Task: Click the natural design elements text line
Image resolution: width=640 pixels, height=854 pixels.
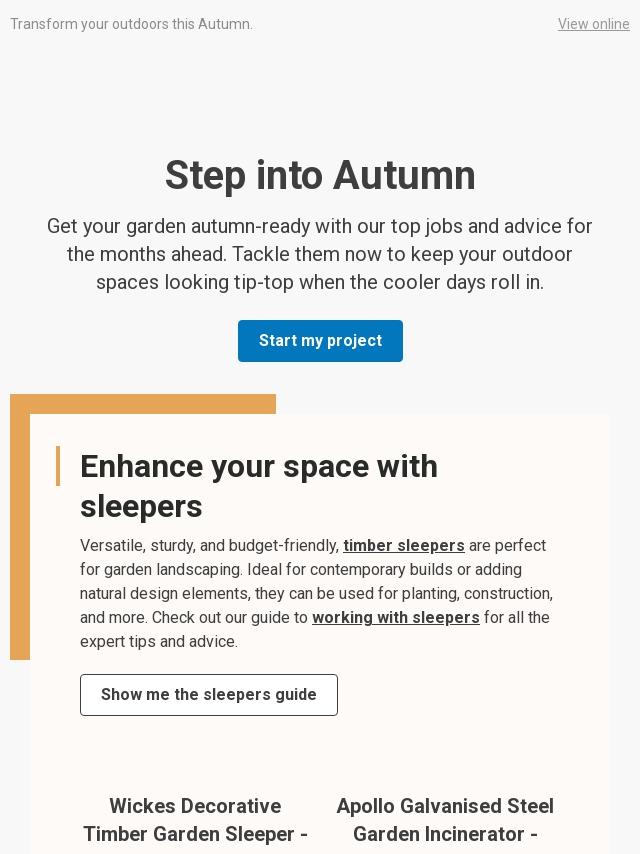Action: tap(316, 593)
